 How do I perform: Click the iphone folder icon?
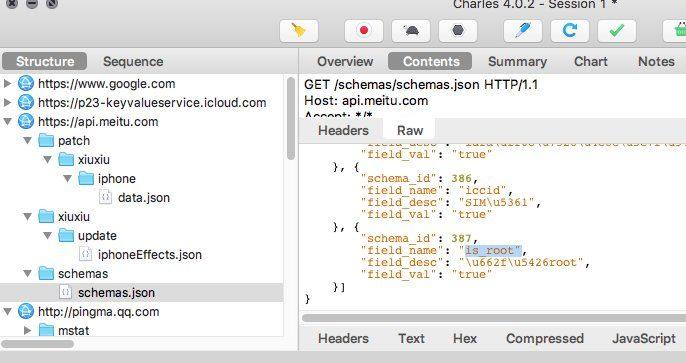(86, 178)
